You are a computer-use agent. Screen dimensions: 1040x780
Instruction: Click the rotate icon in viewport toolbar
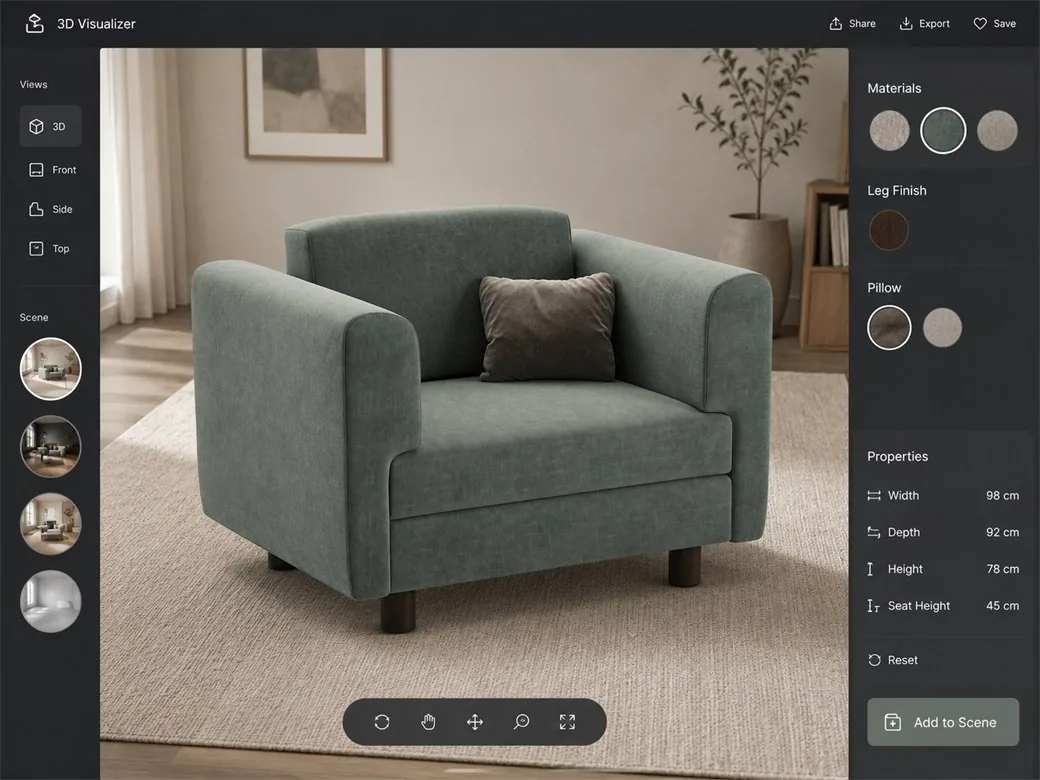coord(381,722)
